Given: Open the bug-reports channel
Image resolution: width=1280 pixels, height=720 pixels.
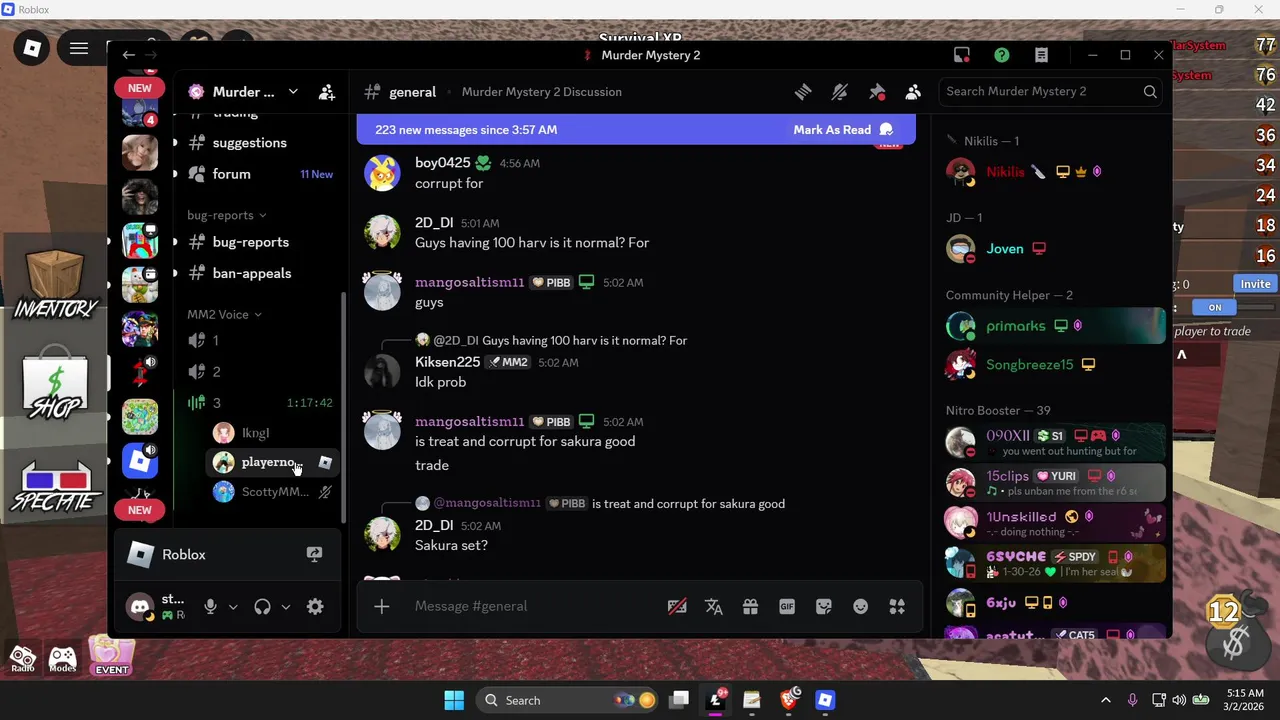Looking at the screenshot, I should click(x=258, y=242).
